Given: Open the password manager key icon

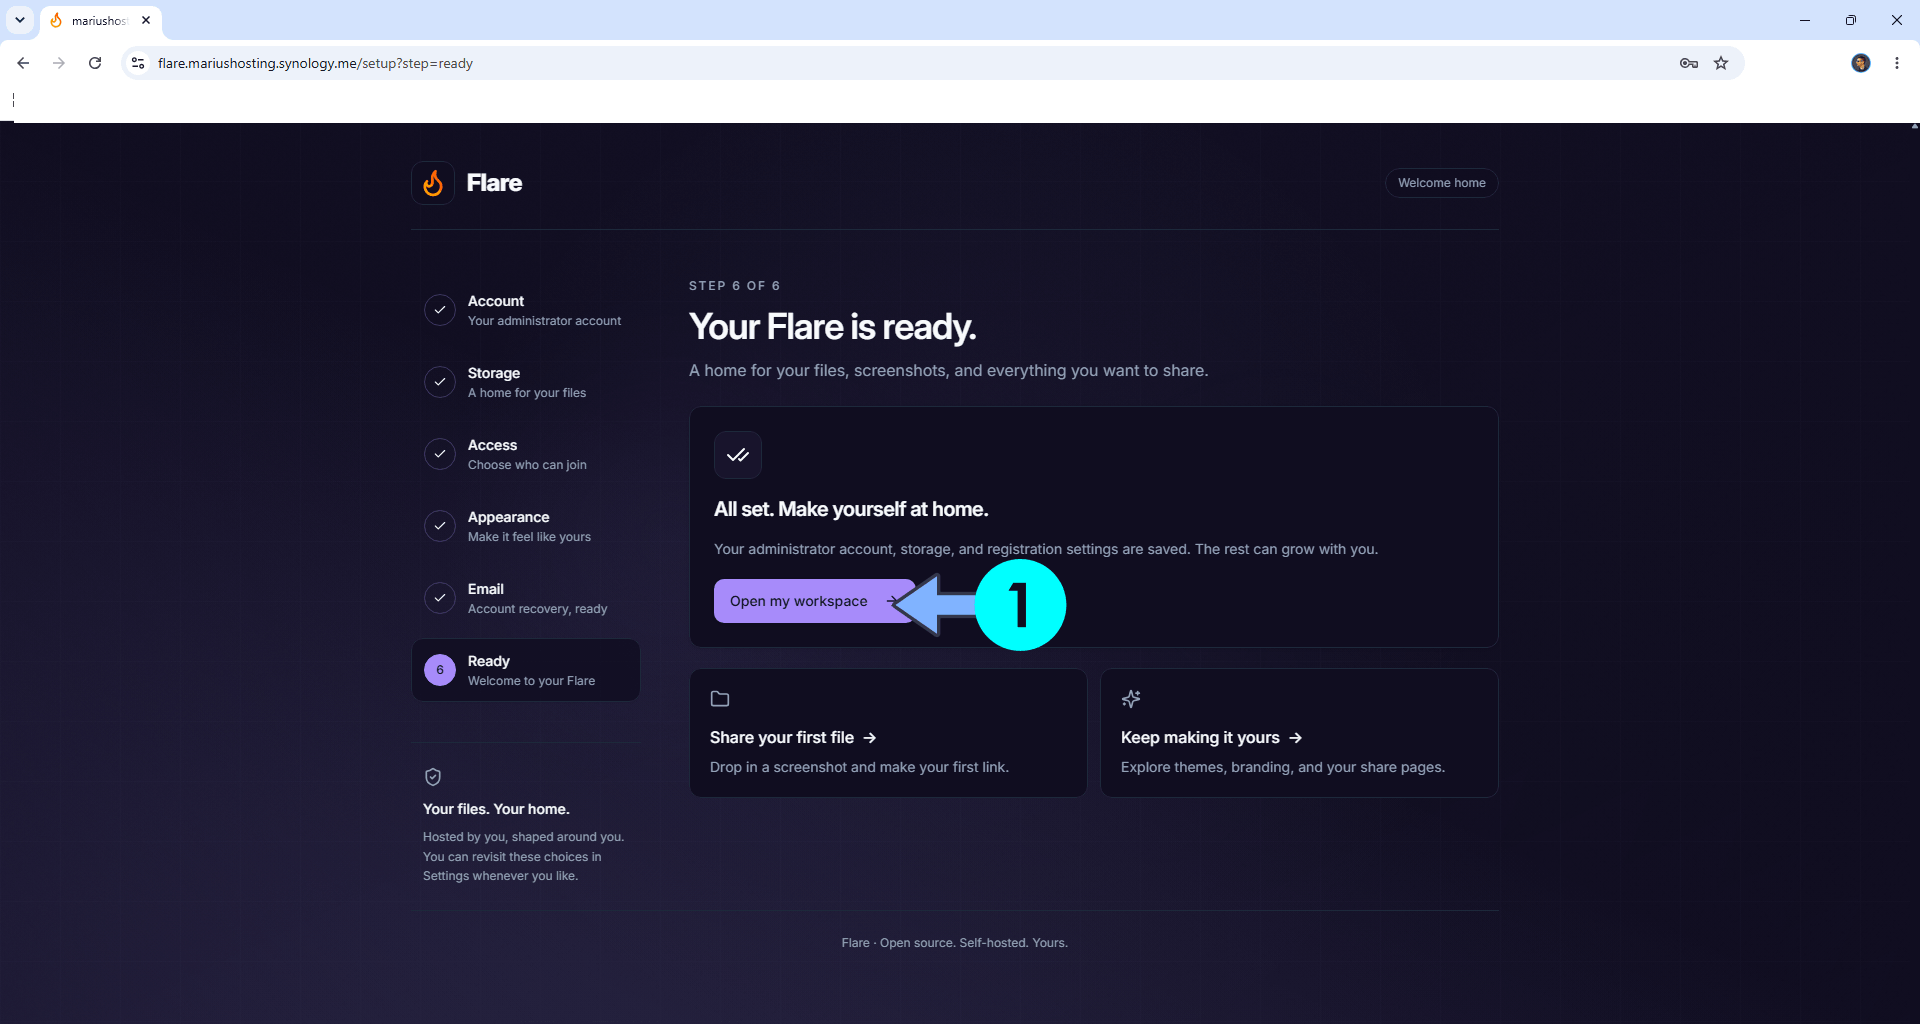Looking at the screenshot, I should pos(1689,63).
